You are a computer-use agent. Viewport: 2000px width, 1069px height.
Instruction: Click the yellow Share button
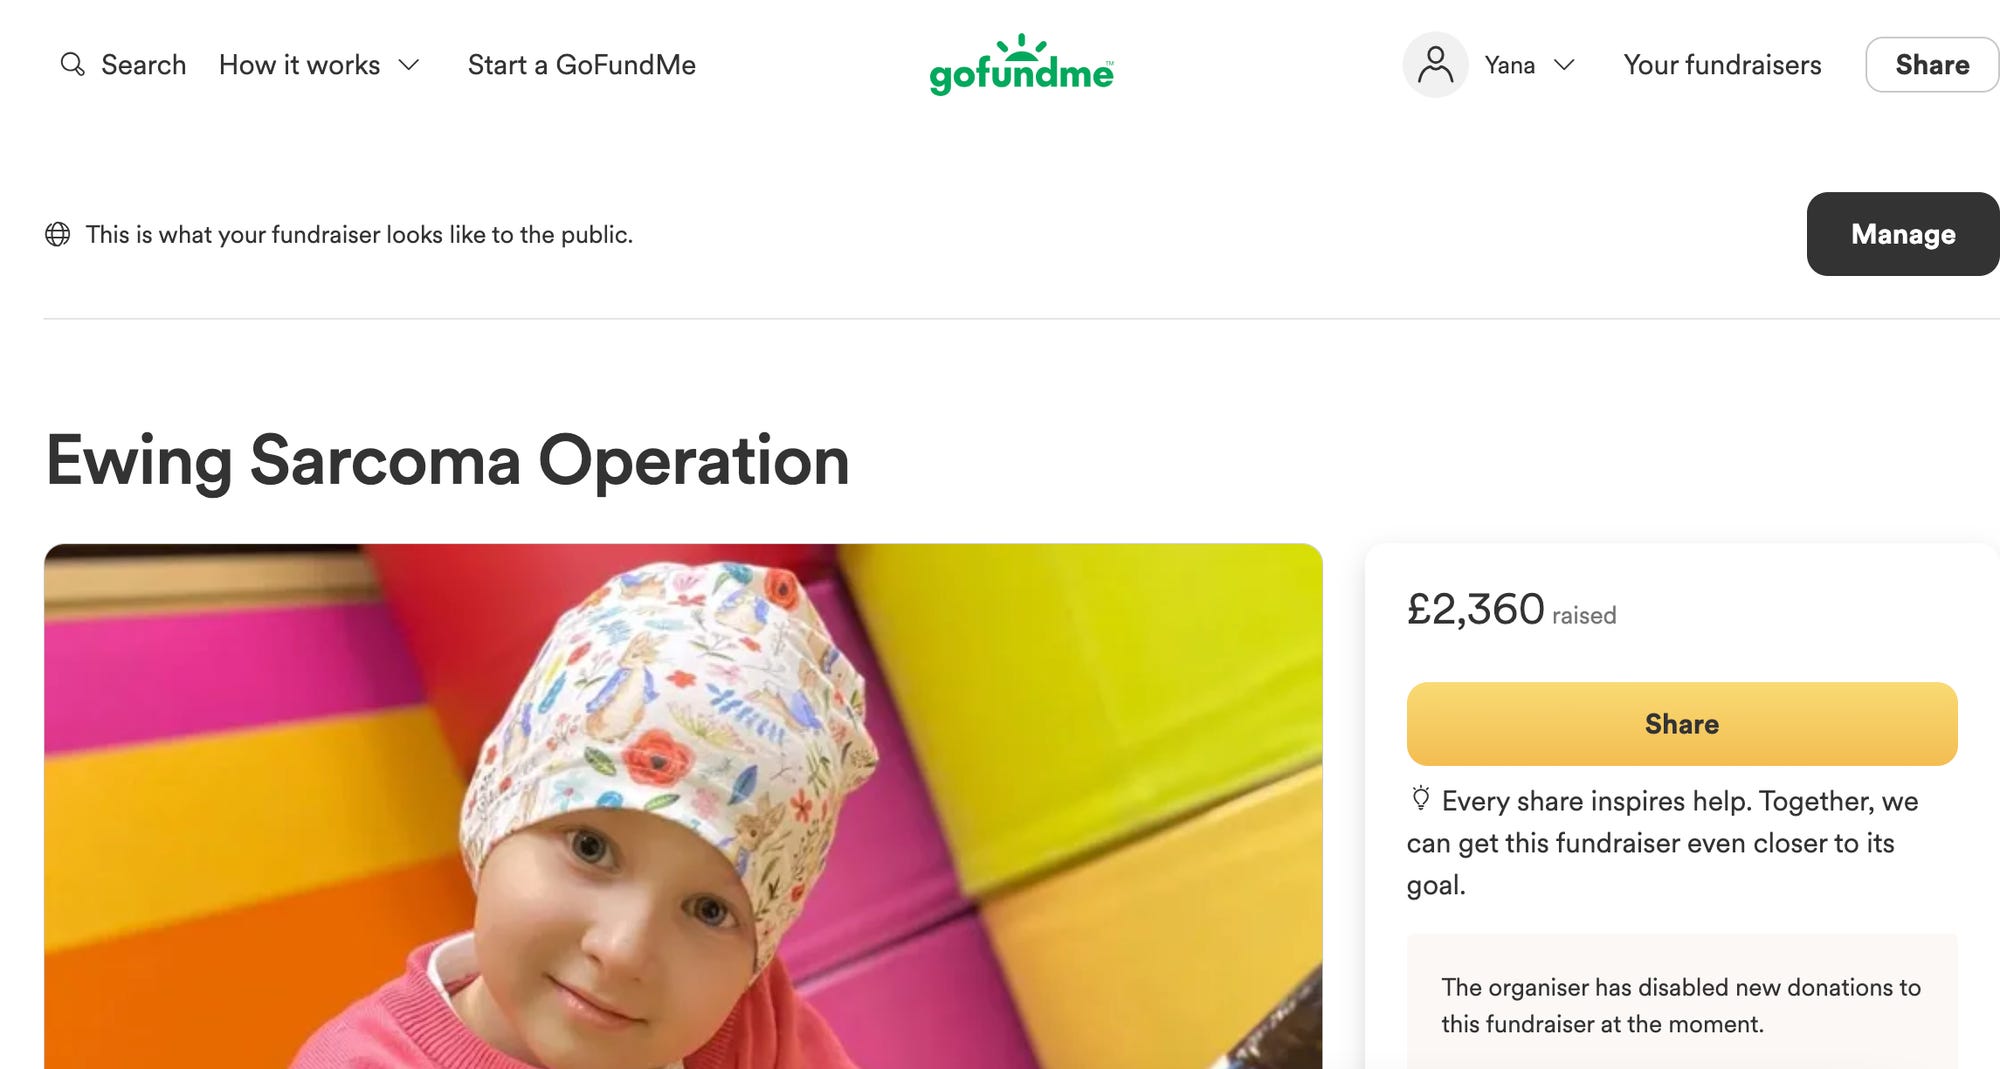coord(1682,724)
